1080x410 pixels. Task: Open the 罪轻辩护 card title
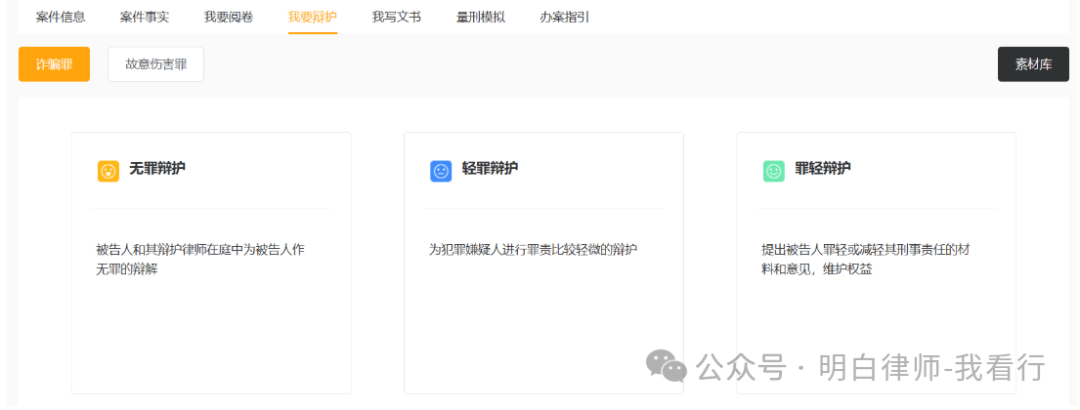(822, 168)
